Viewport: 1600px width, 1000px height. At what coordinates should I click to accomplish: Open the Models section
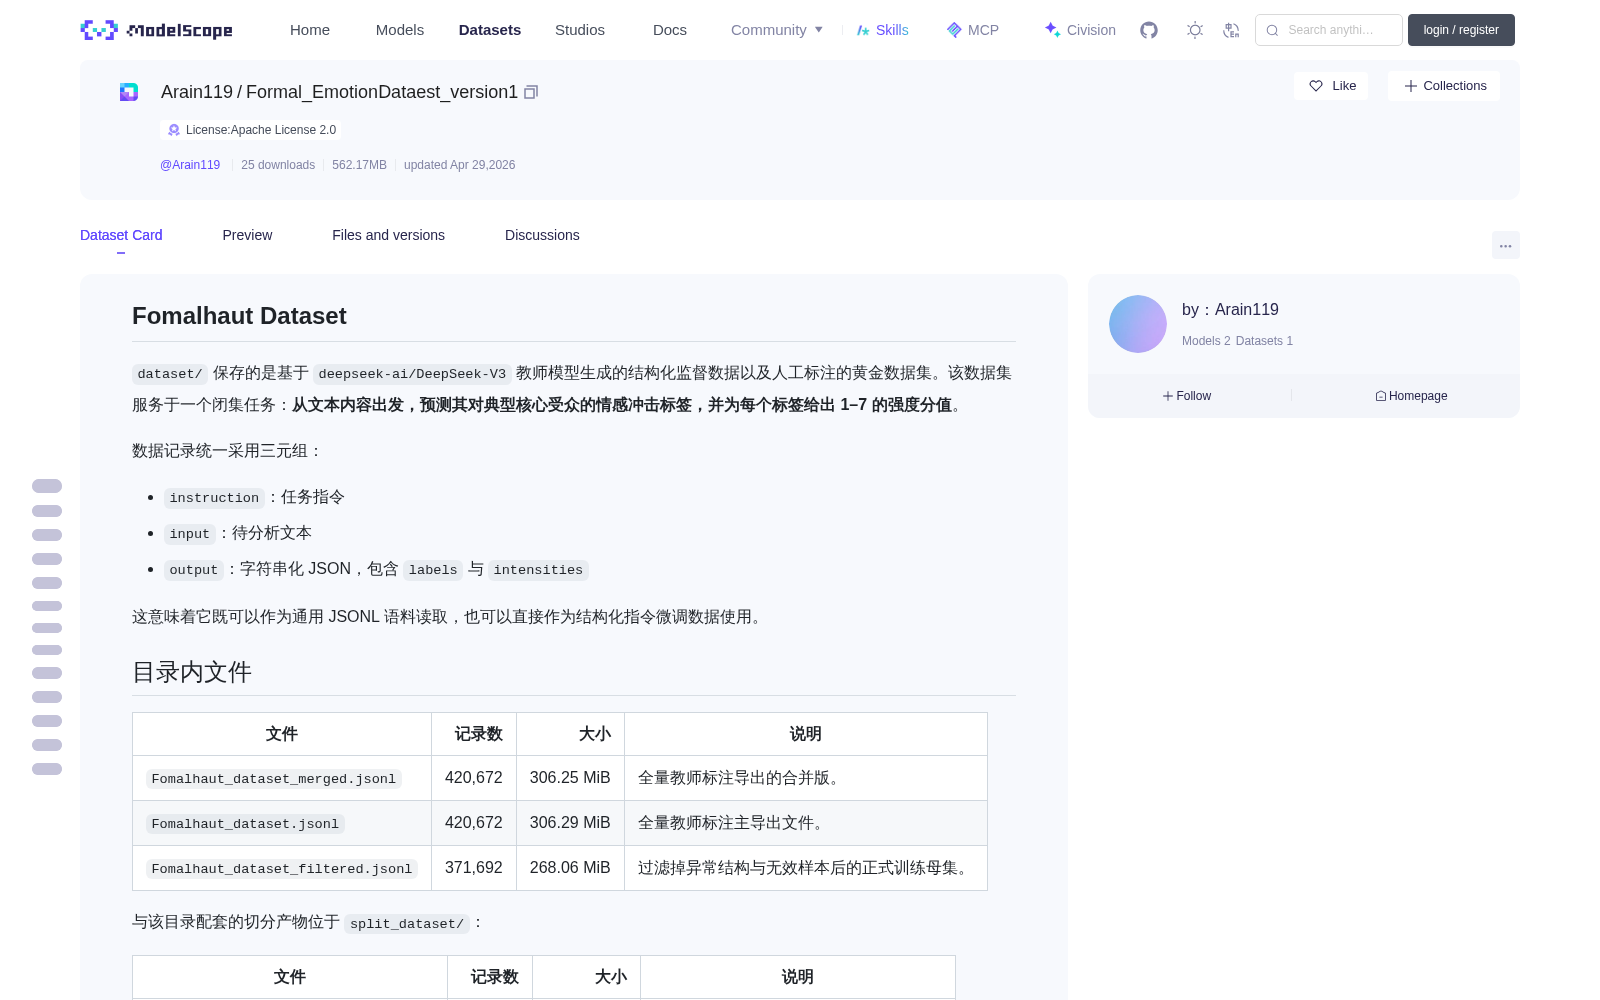tap(400, 30)
